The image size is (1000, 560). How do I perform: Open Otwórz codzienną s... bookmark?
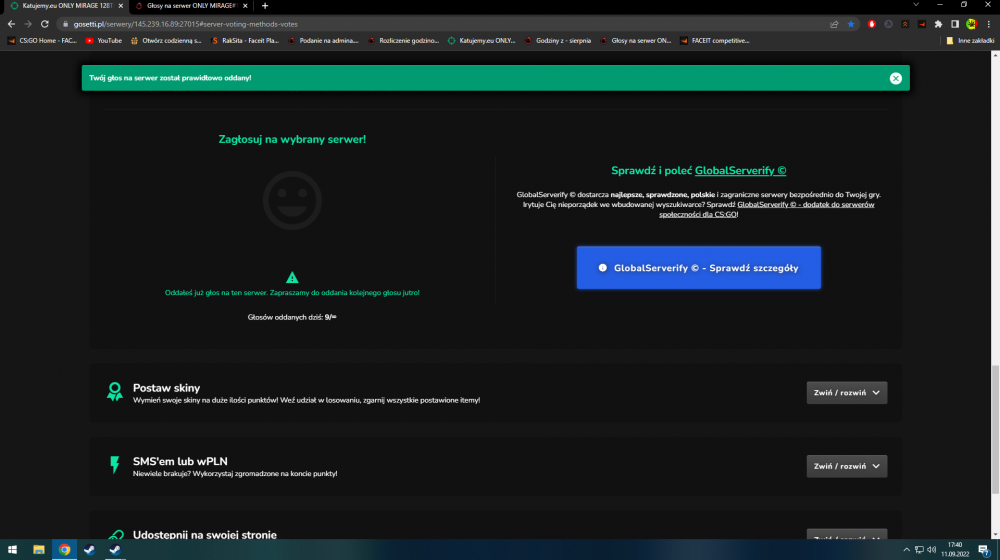tap(166, 41)
